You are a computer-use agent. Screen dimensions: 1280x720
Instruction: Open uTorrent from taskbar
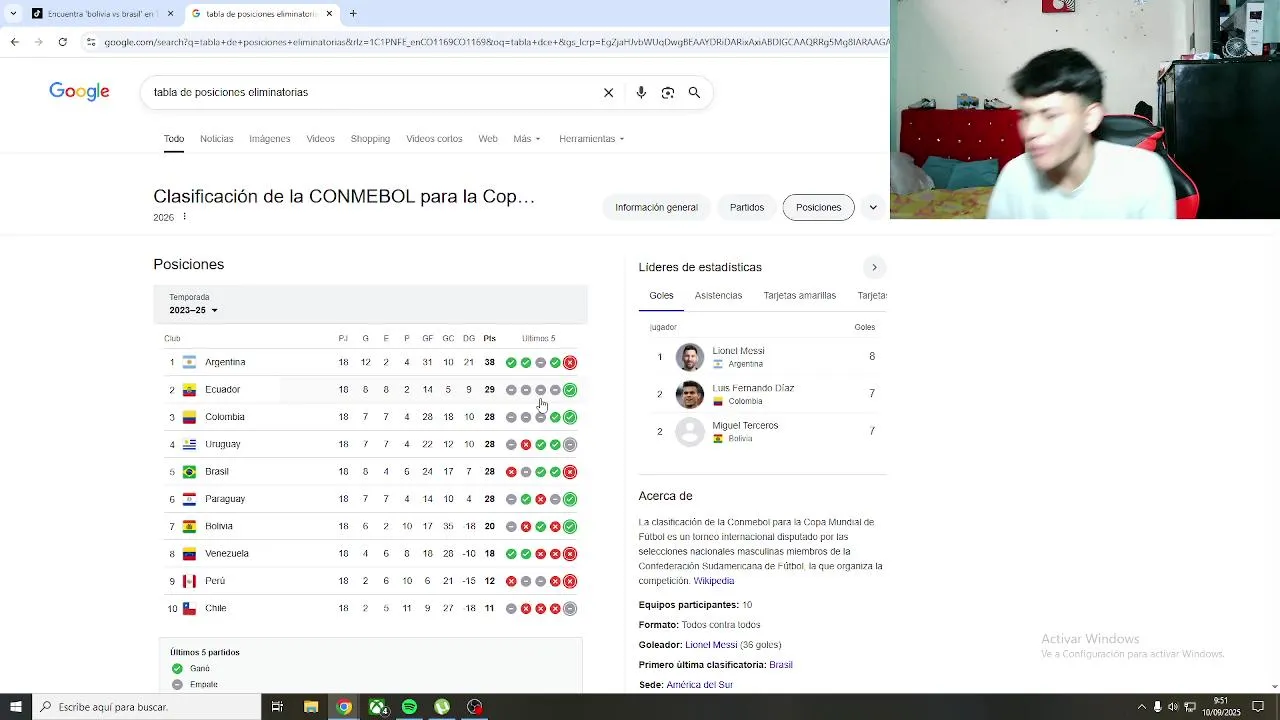tap(442, 707)
